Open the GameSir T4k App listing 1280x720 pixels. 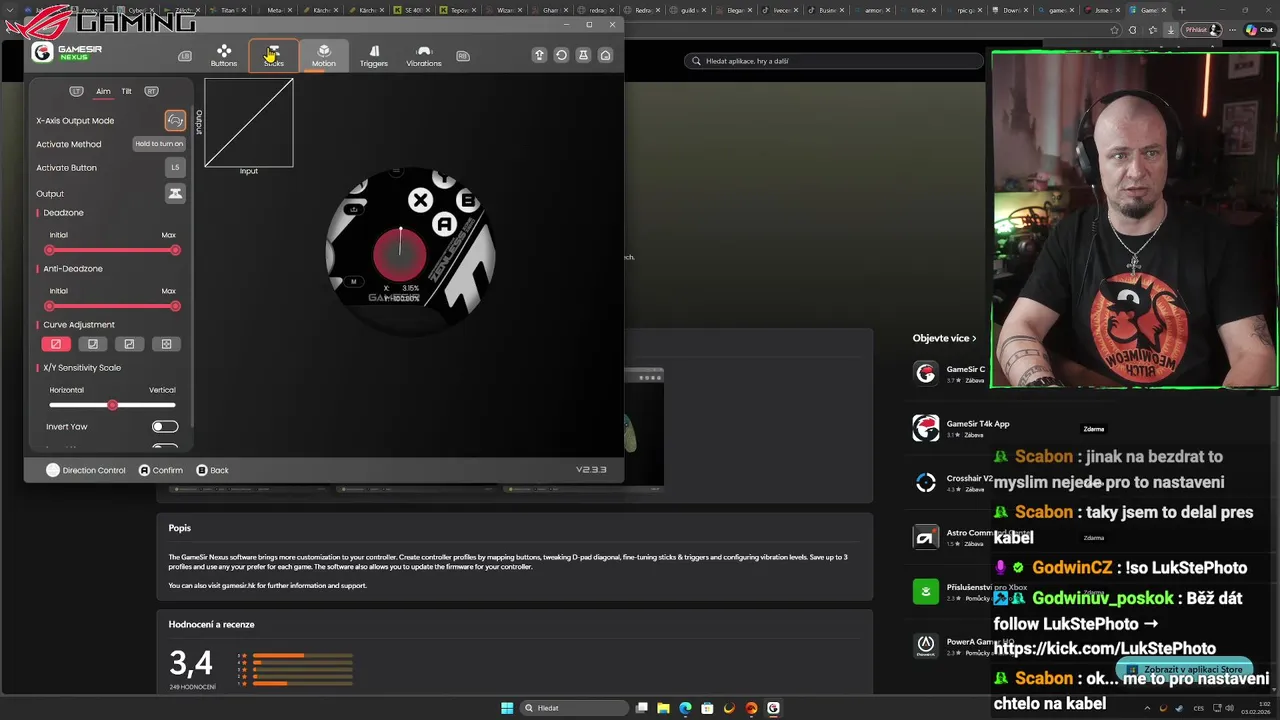(x=961, y=428)
